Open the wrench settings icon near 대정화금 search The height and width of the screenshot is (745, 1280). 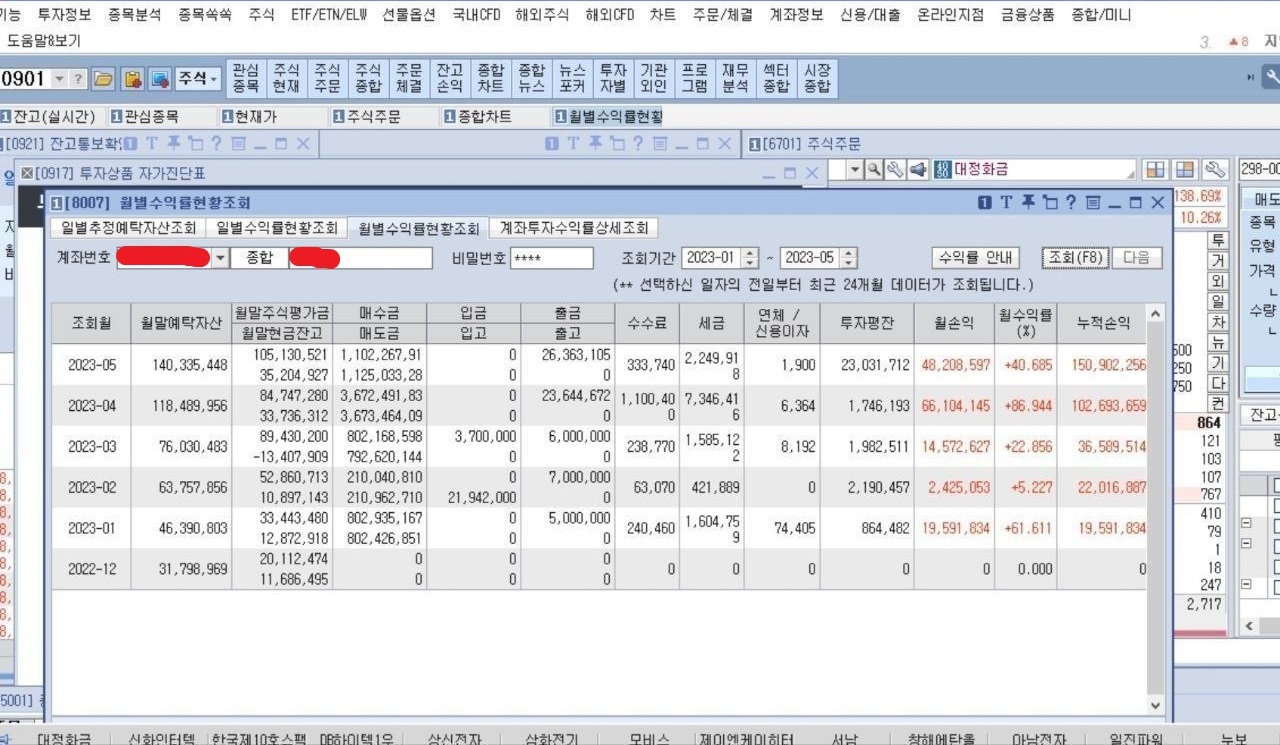[x=895, y=168]
